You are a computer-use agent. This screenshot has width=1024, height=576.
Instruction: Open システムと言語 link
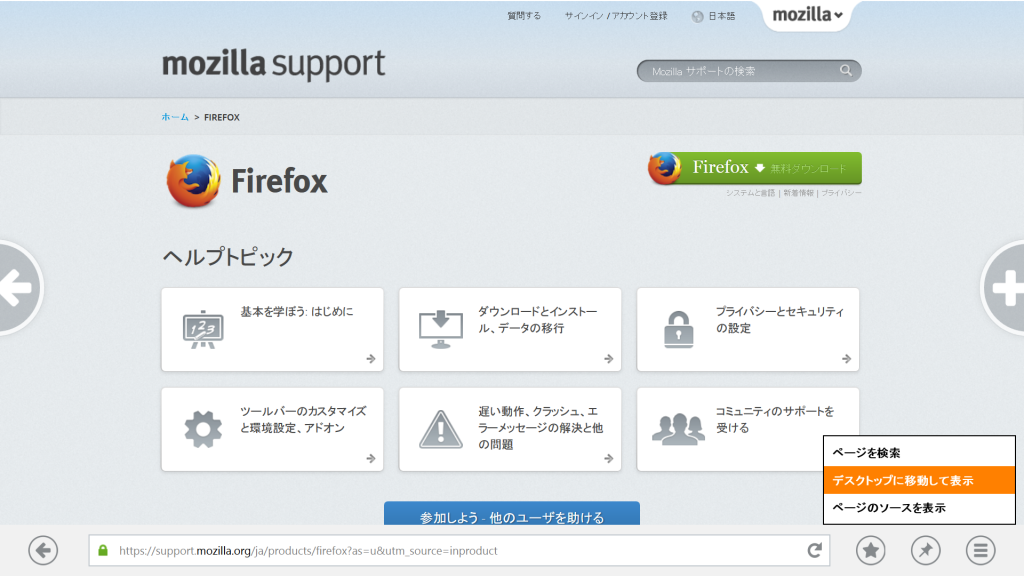point(750,193)
